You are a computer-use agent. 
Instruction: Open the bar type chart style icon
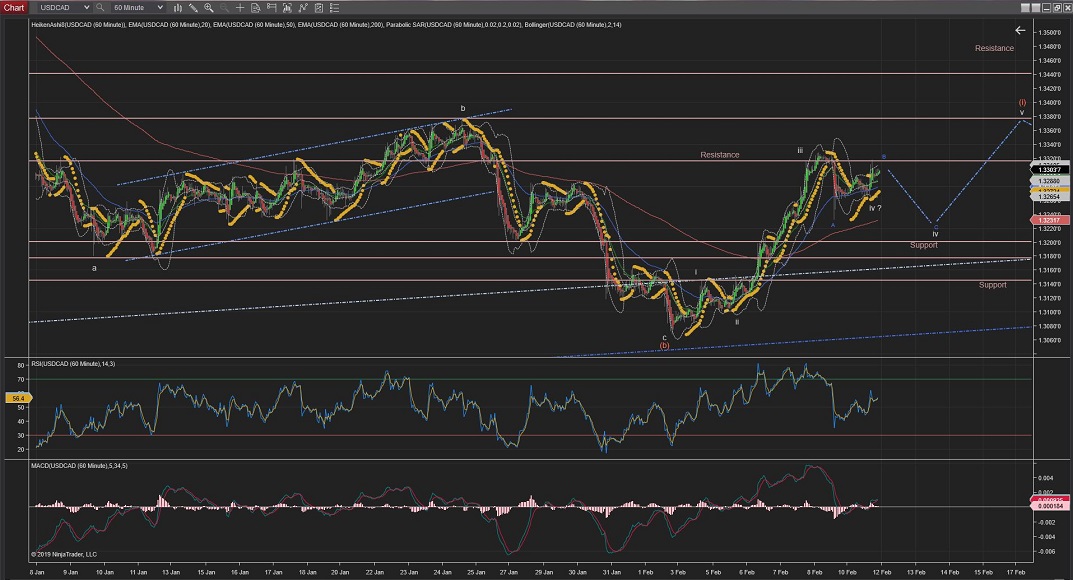pyautogui.click(x=177, y=7)
